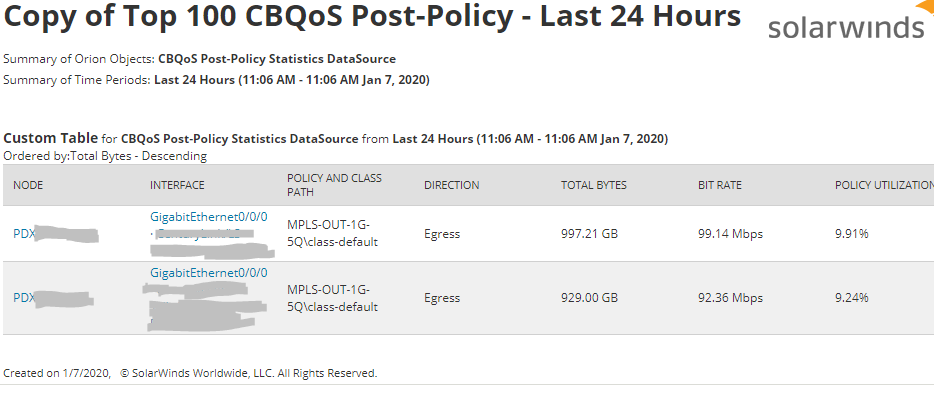Click the SolarWinds Worldwide copyright footer text
Viewport: 934px width, 411px height.
coord(248,373)
